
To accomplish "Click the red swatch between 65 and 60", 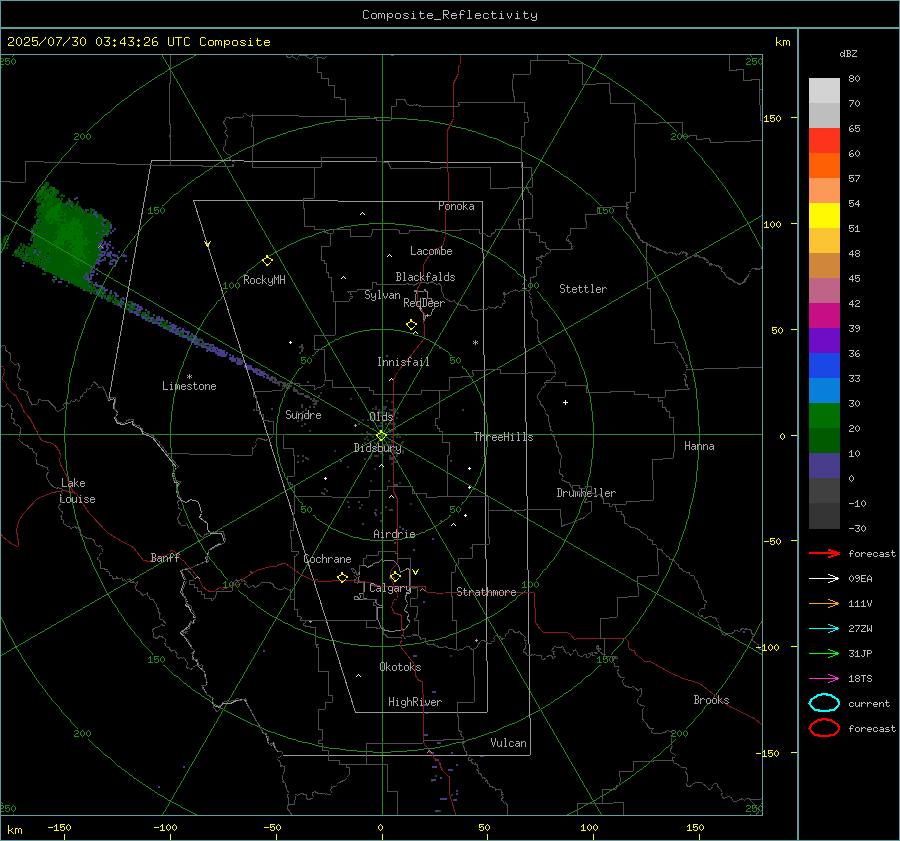I will 824,141.
